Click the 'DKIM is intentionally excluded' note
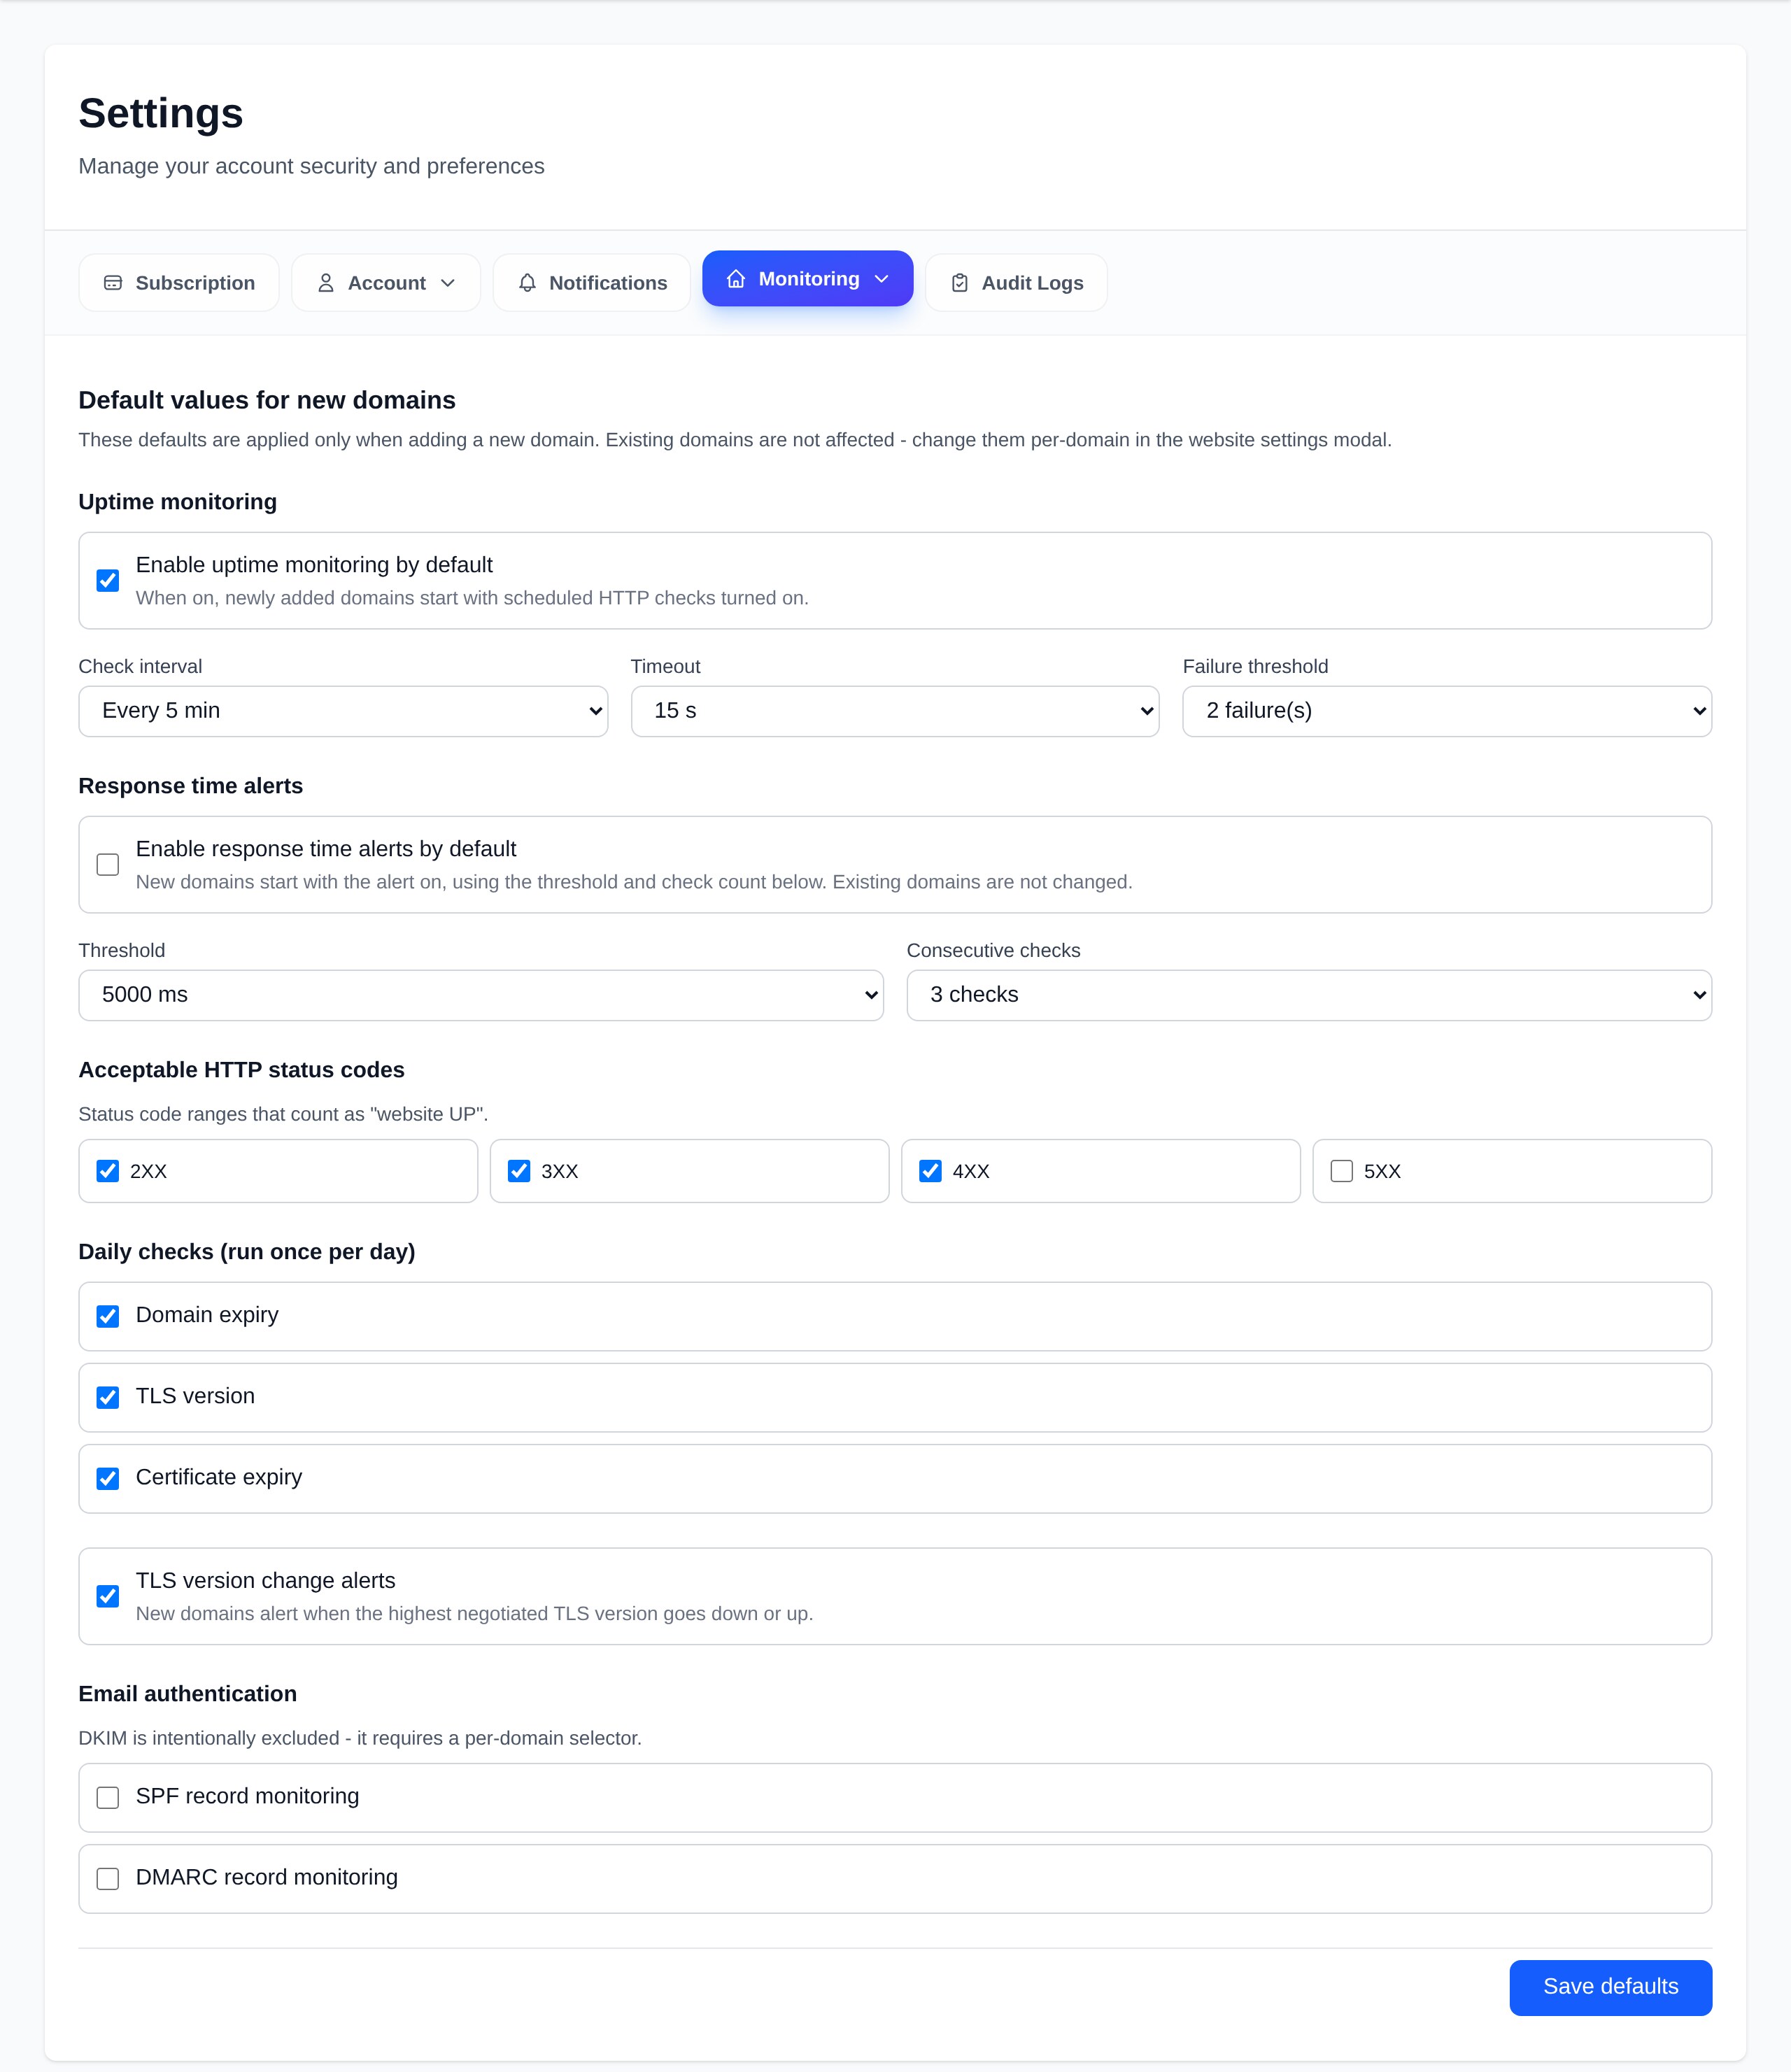The image size is (1791, 2072). tap(360, 1738)
